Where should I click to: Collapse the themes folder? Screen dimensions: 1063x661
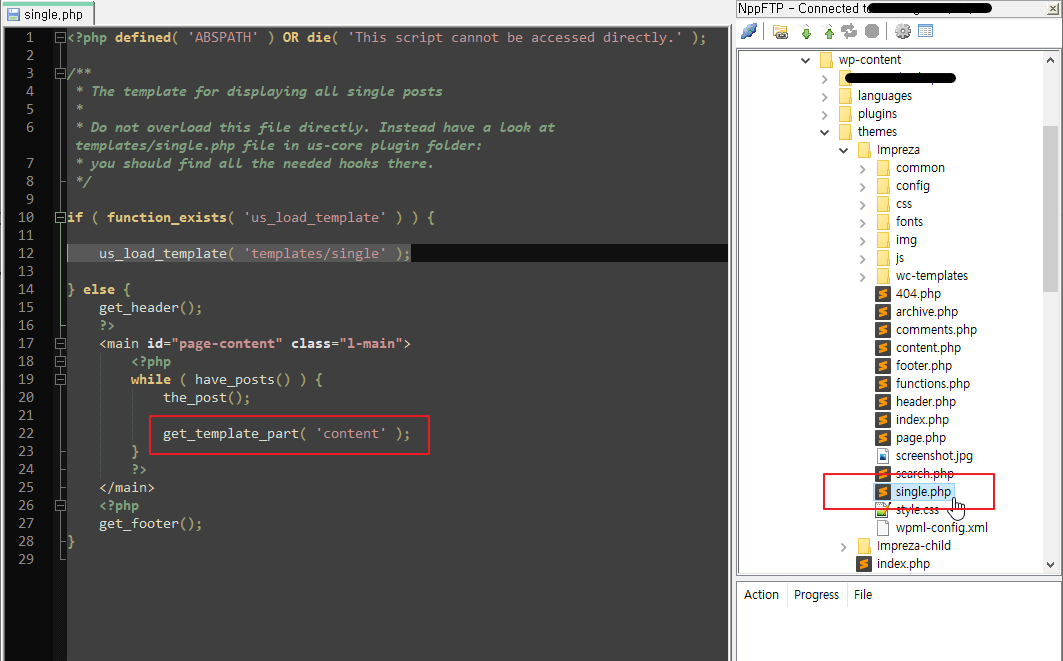[824, 132]
